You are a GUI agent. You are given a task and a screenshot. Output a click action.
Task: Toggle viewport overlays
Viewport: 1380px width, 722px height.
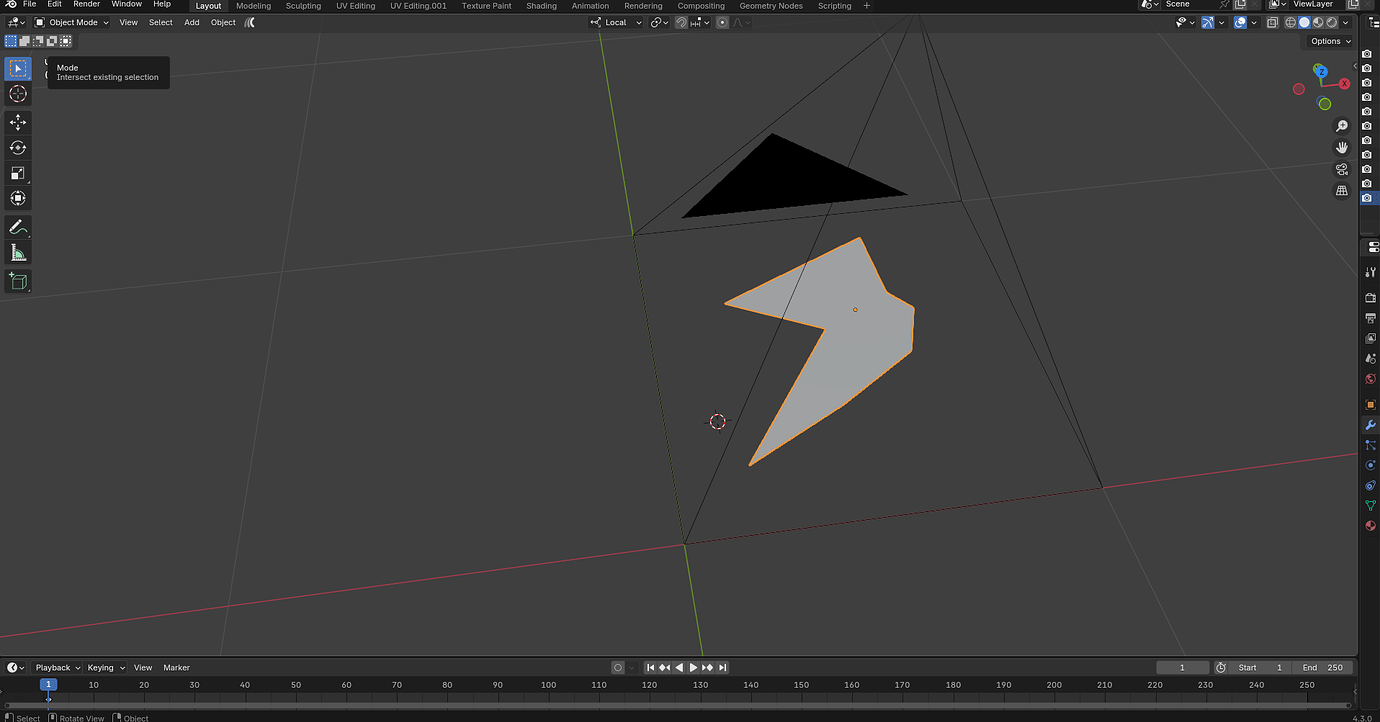point(1240,22)
